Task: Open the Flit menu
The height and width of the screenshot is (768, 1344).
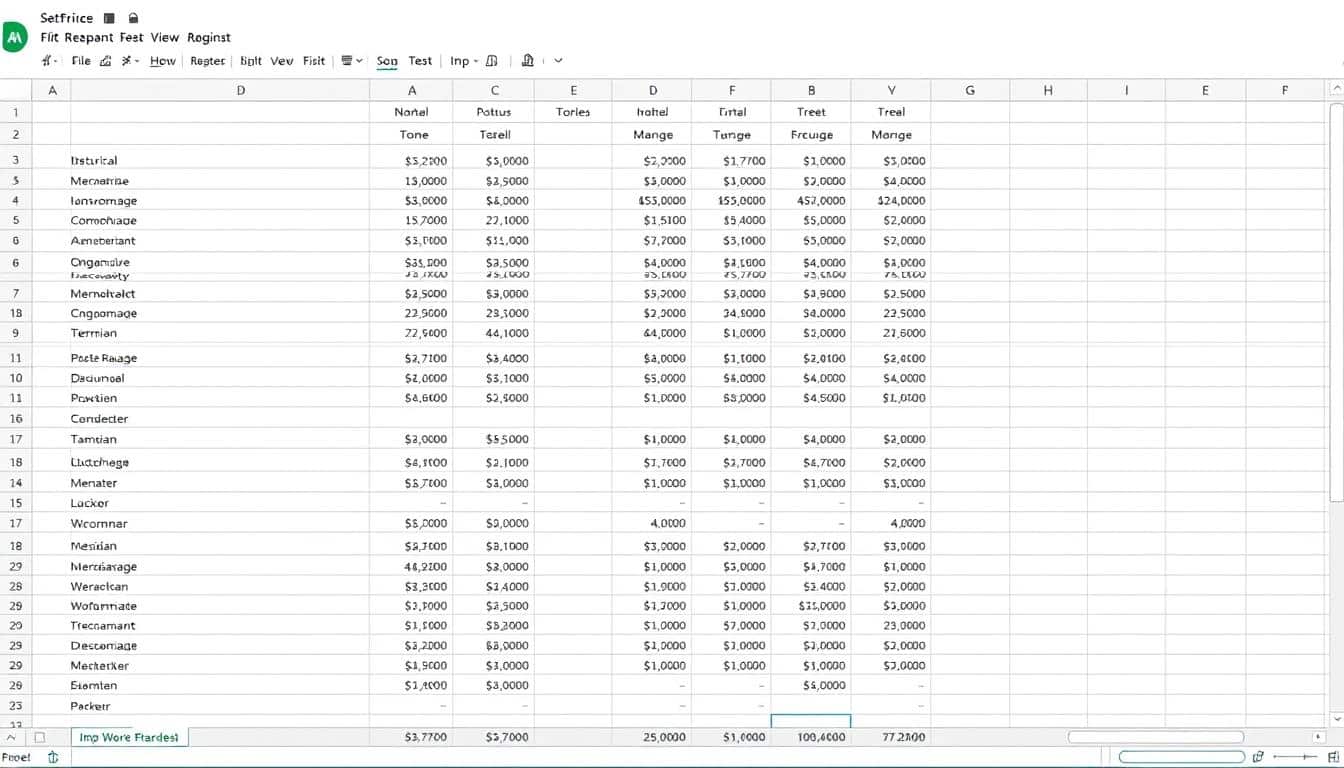Action: tap(49, 37)
